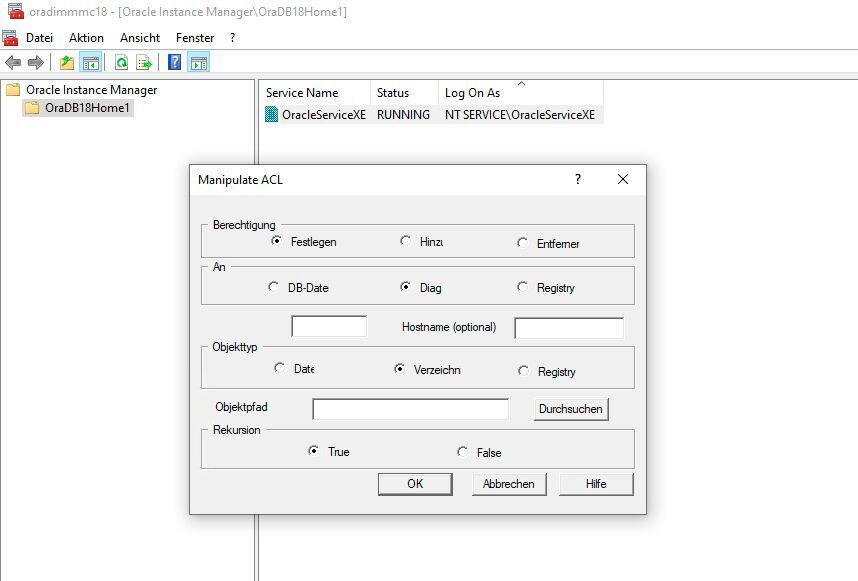858x581 pixels.
Task: Open MMC help via question mark icon
Action: tap(173, 61)
